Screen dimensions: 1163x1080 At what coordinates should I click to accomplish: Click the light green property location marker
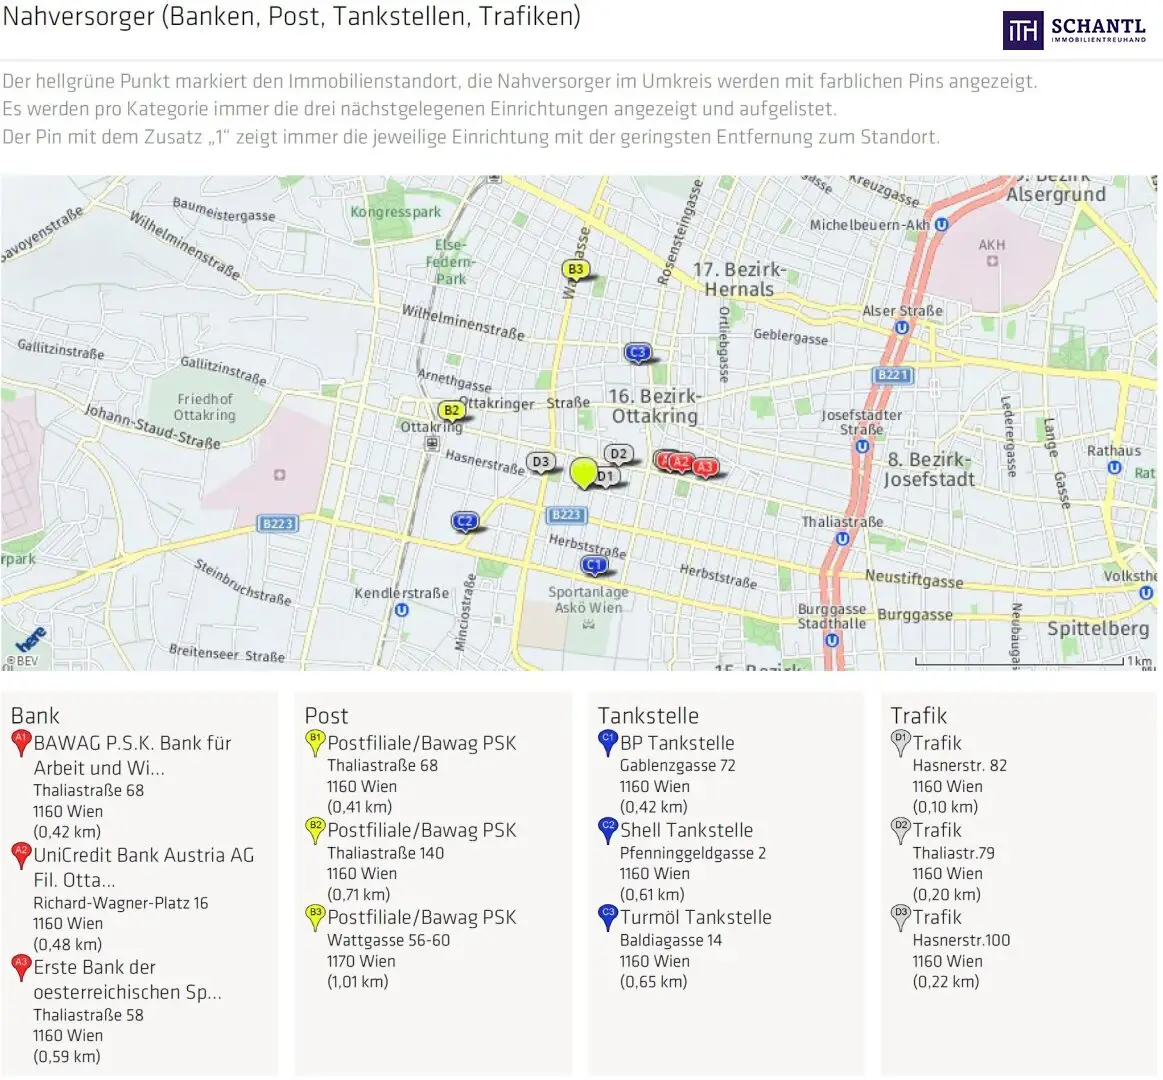(584, 473)
